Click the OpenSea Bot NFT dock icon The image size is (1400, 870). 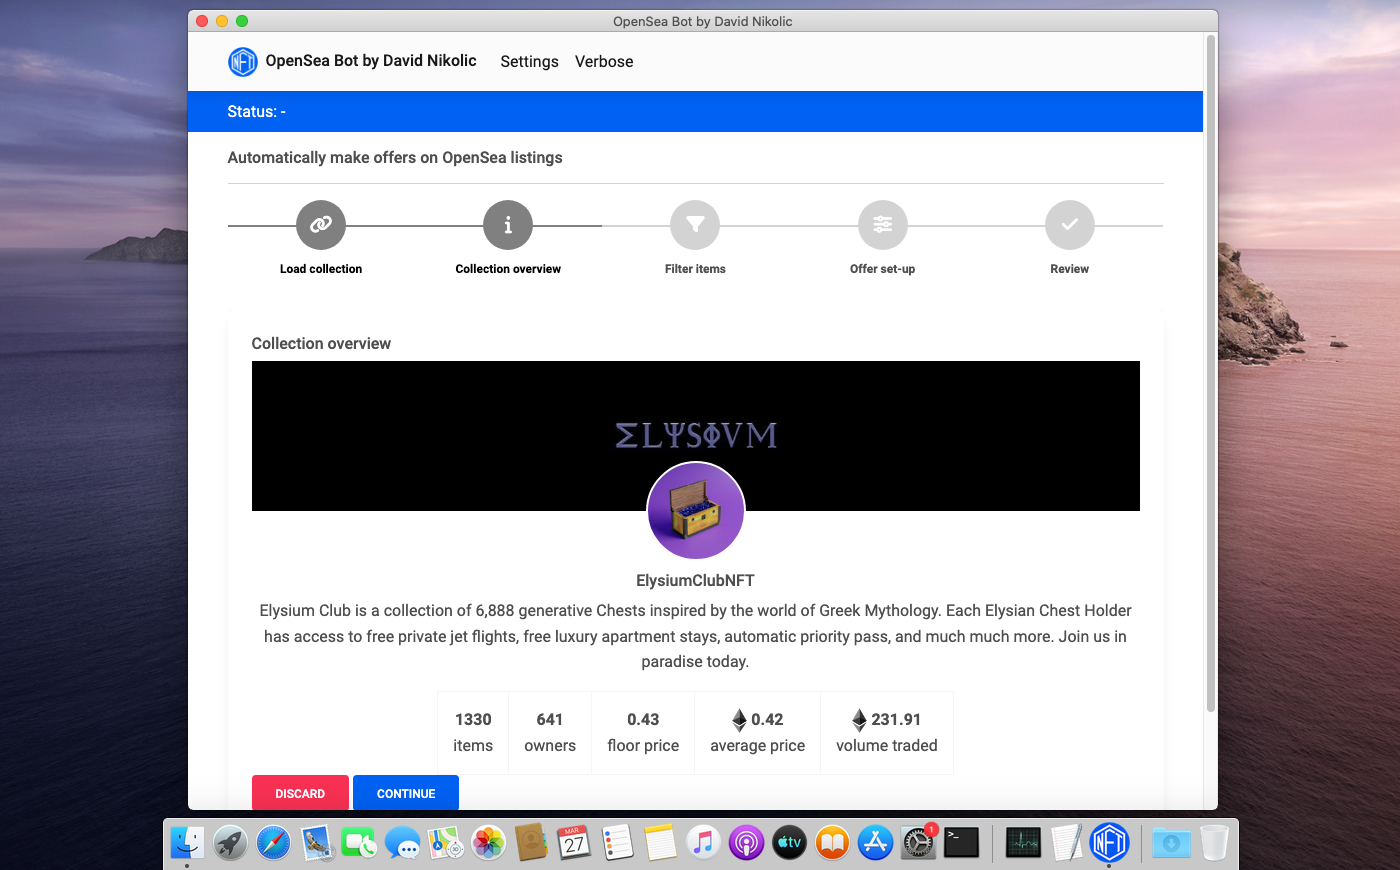(1110, 843)
